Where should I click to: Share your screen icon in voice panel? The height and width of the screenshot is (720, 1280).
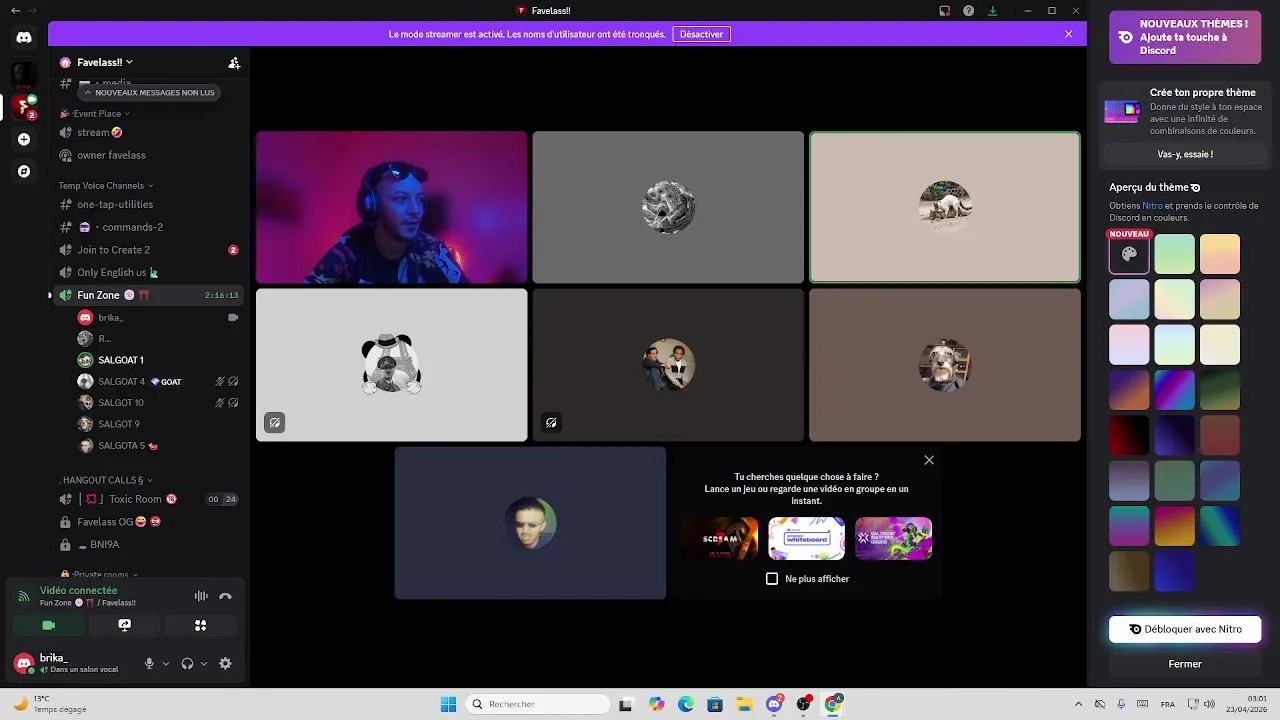(124, 625)
